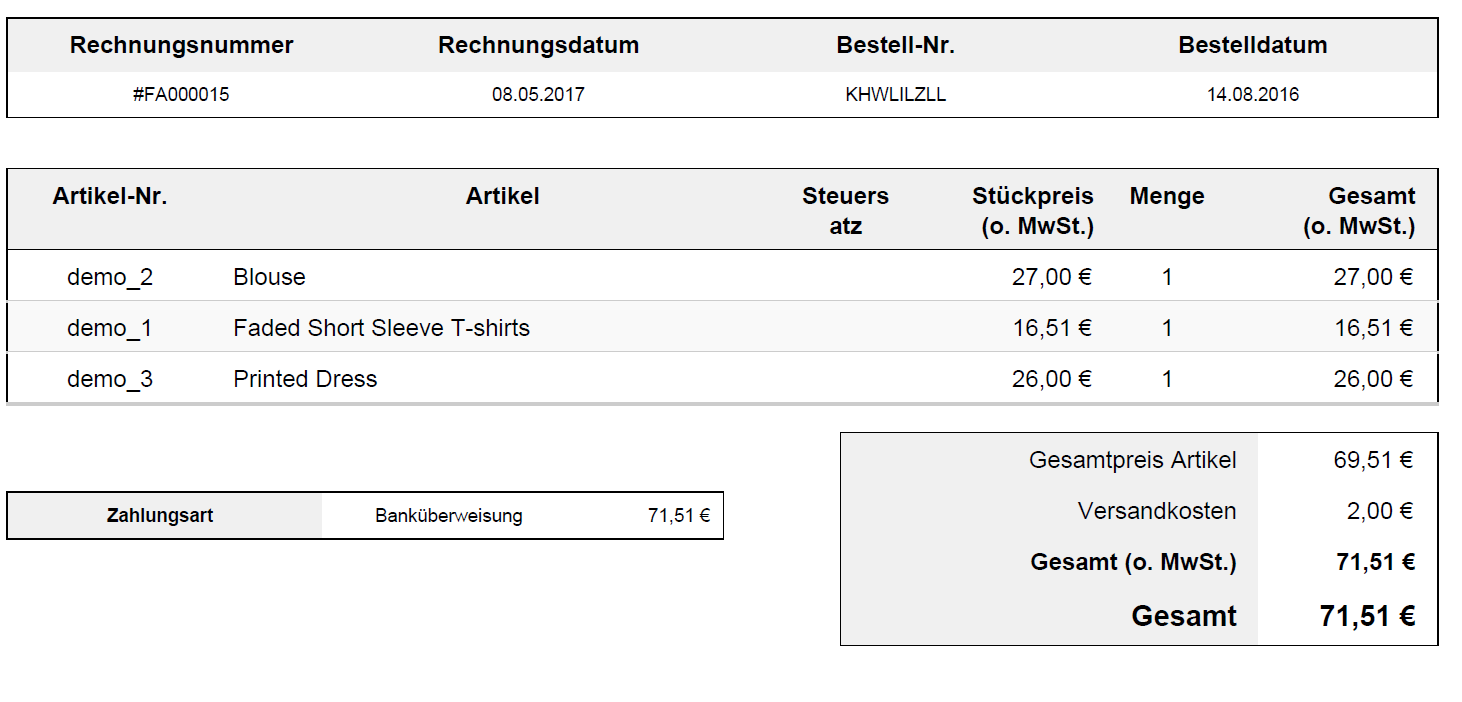Click the invoice number #FA000015
1462x702 pixels.
point(181,95)
